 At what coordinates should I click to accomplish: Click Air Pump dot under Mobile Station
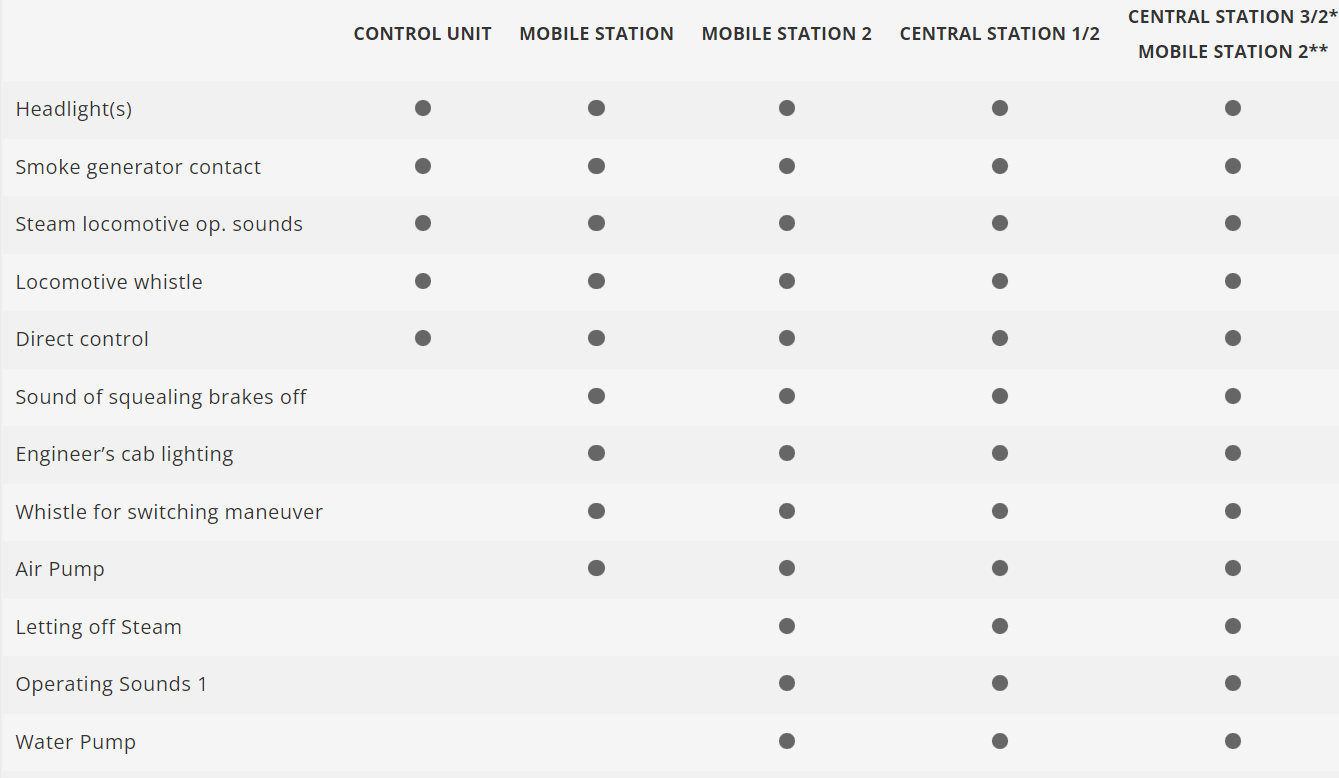596,568
